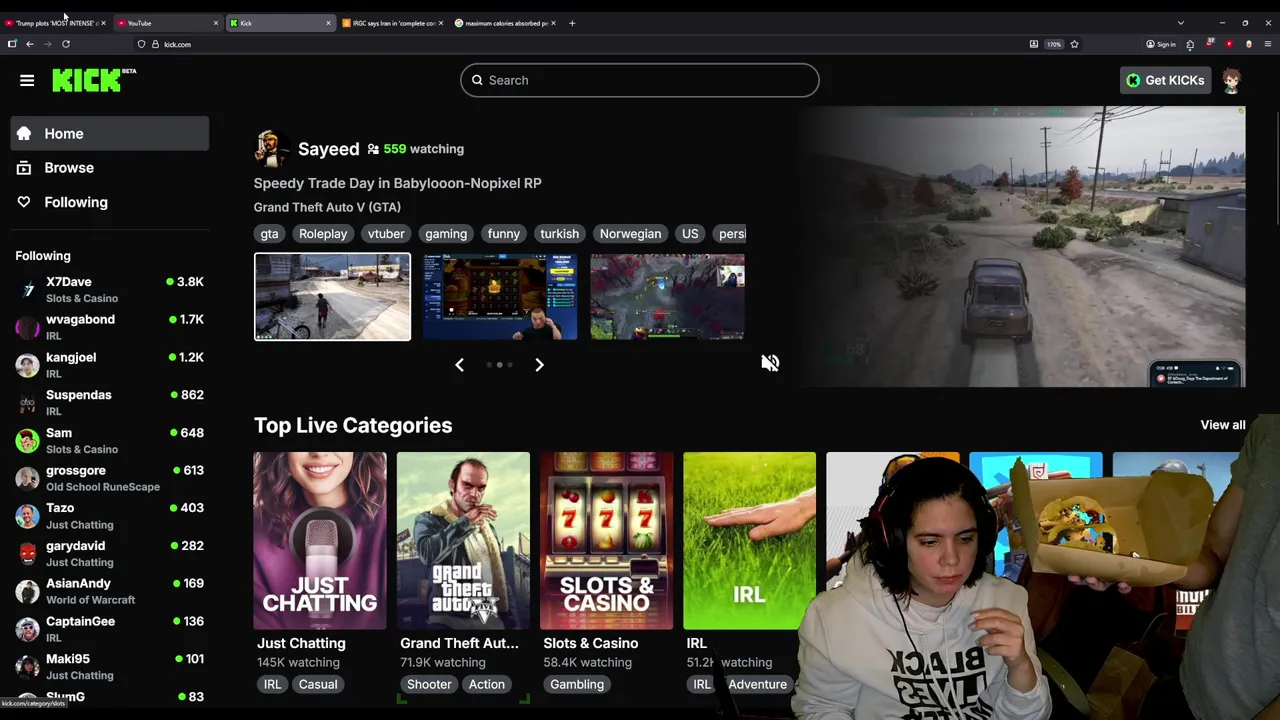The image size is (1280, 720).
Task: Open the featured stream video player
Action: pos(1022,246)
